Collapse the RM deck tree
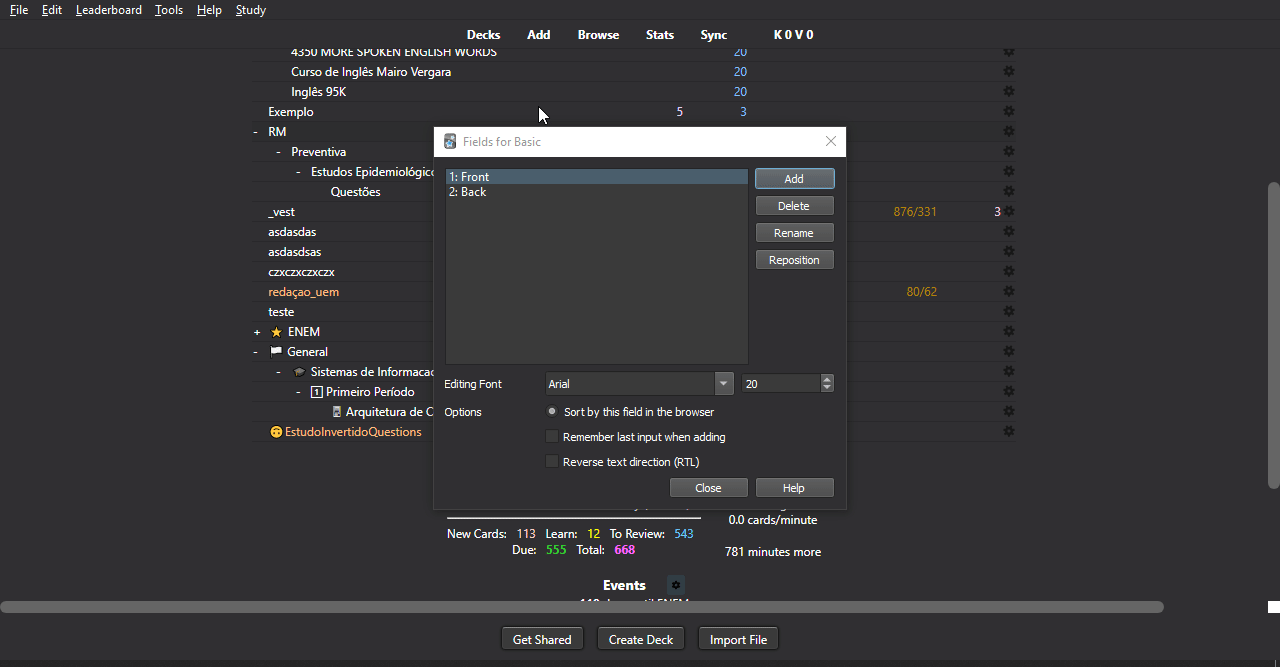The image size is (1280, 667). tap(256, 132)
